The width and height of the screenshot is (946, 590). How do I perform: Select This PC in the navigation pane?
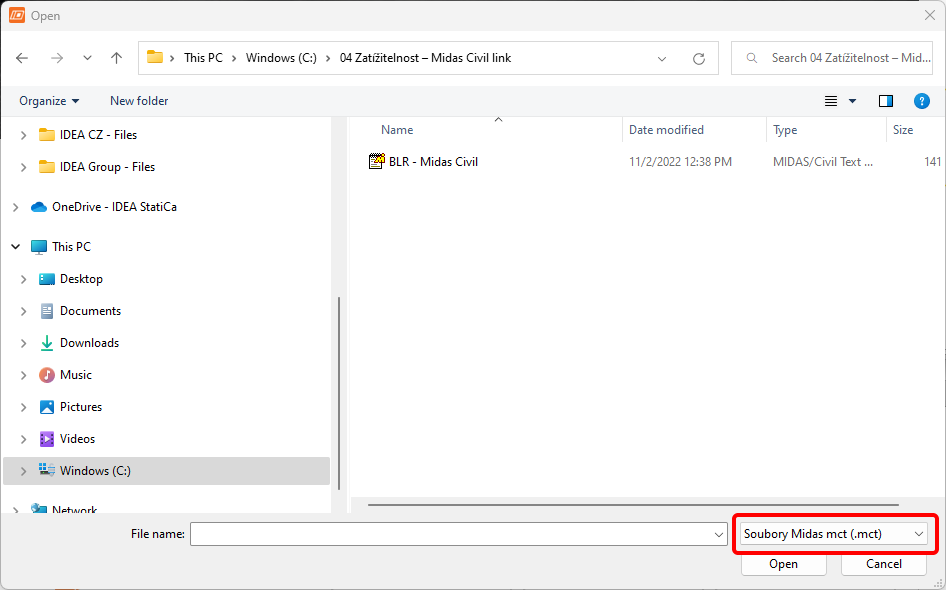pos(71,246)
